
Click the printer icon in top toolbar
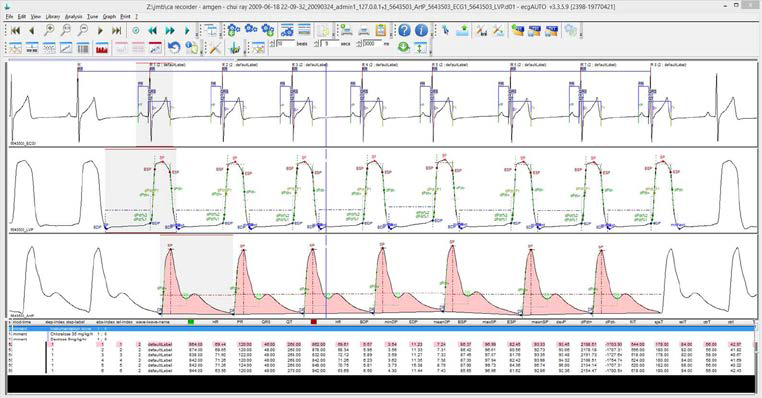point(364,30)
